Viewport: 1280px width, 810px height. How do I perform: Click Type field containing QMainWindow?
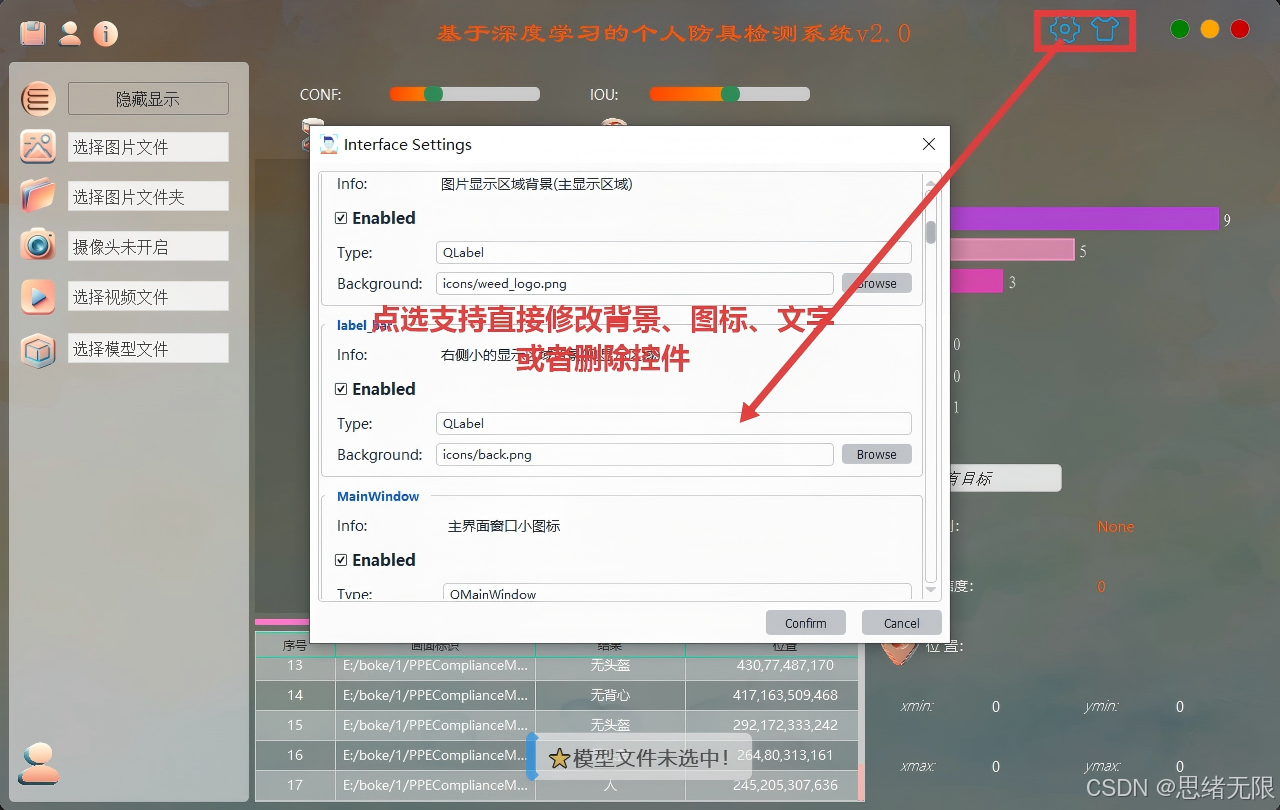point(677,592)
